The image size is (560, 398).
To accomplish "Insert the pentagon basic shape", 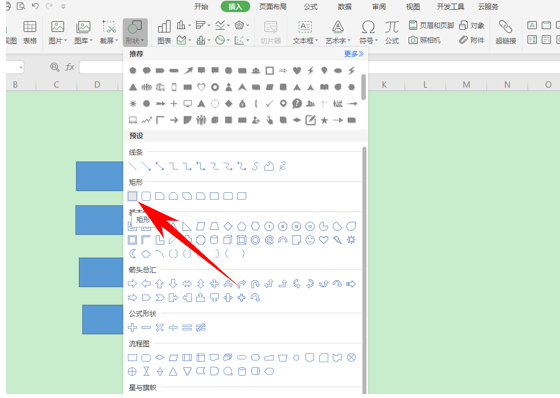I will (x=242, y=226).
